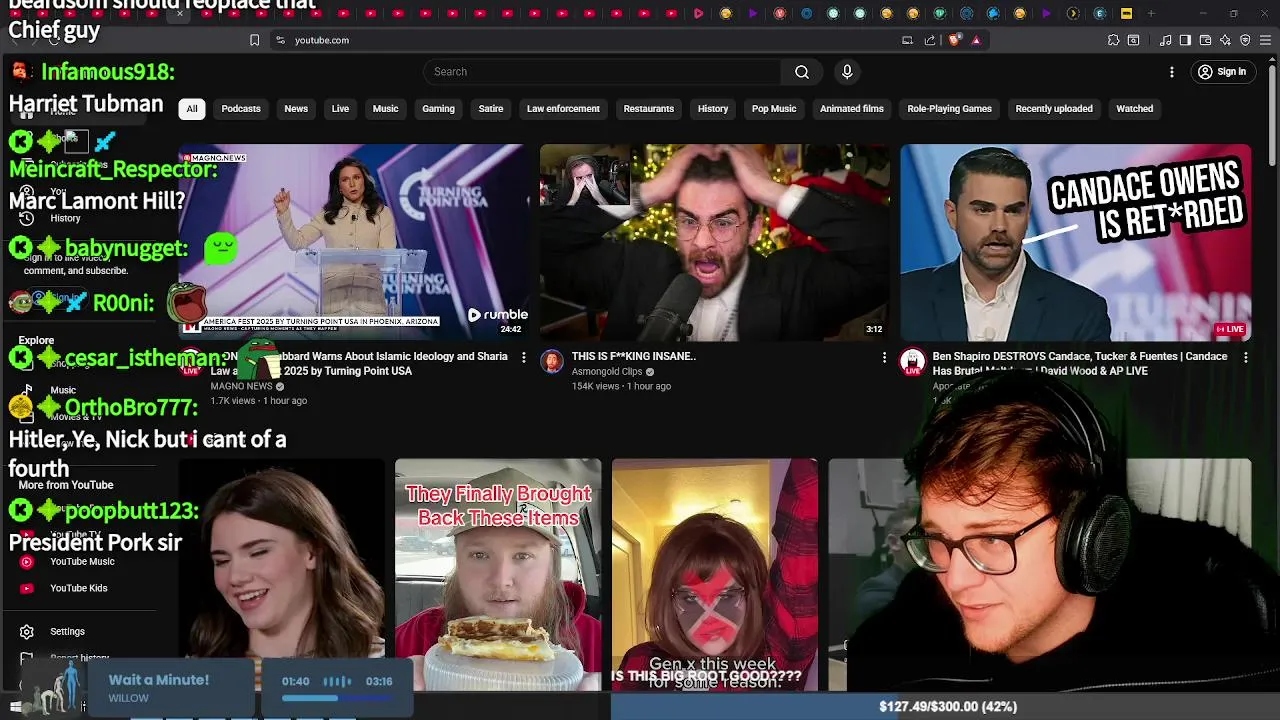
Task: Play the Turning Point USA speech thumbnail
Action: tap(354, 242)
